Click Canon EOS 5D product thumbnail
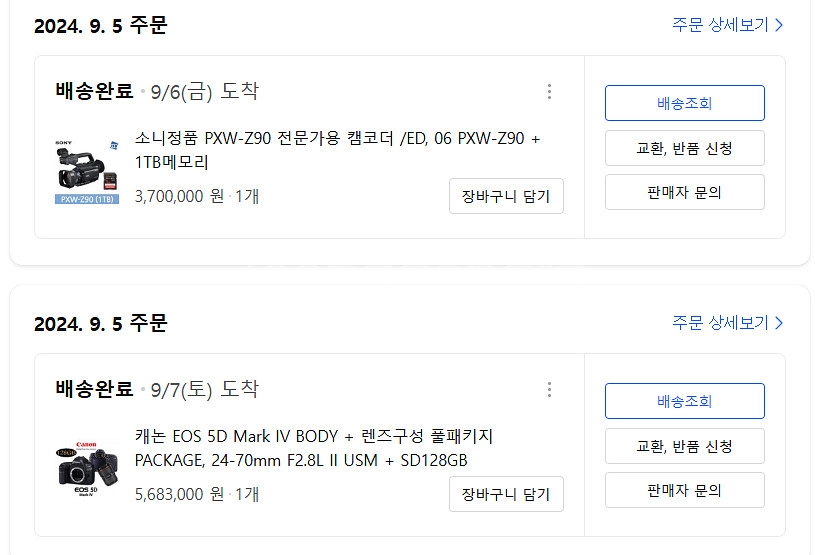The height and width of the screenshot is (555, 815). 87,469
